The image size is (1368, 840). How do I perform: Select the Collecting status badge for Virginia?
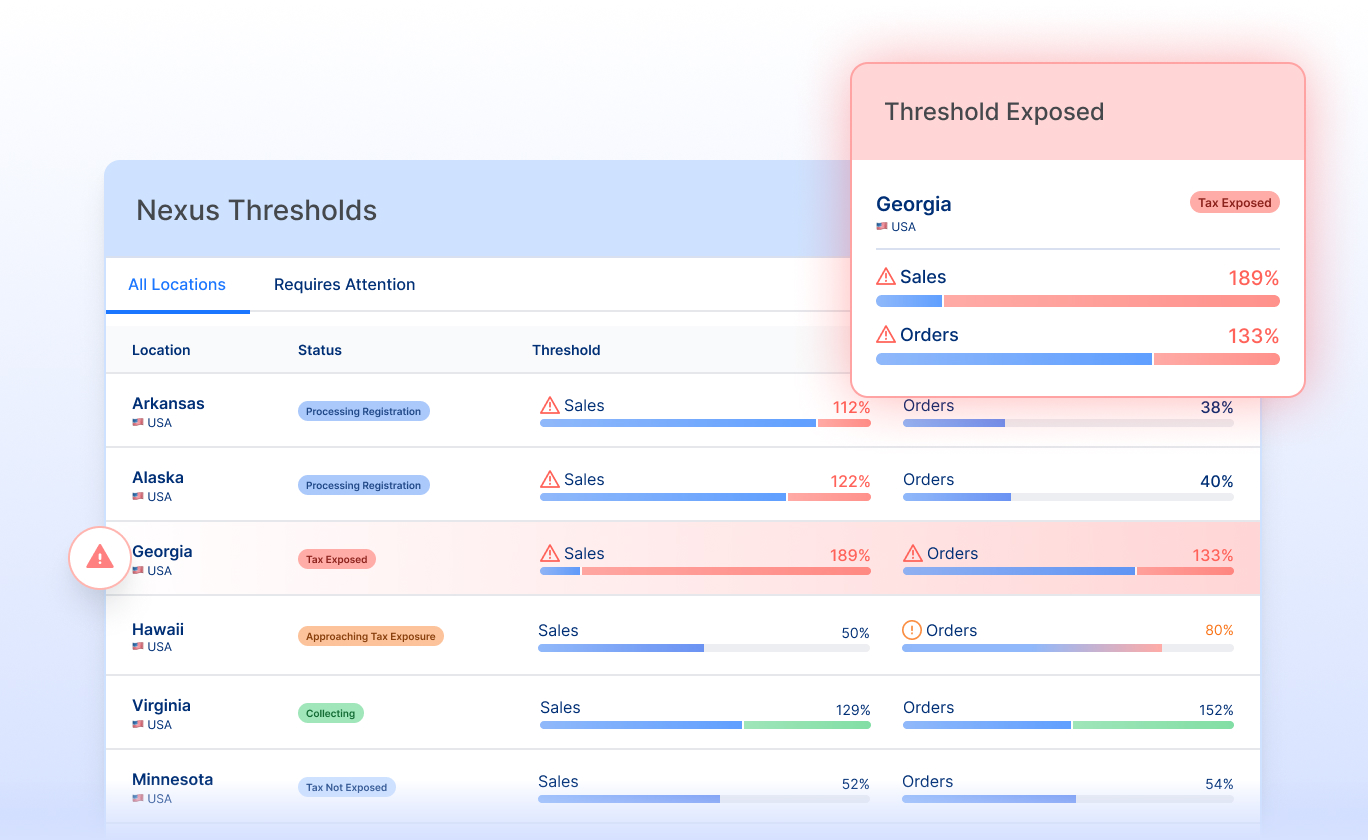tap(331, 713)
